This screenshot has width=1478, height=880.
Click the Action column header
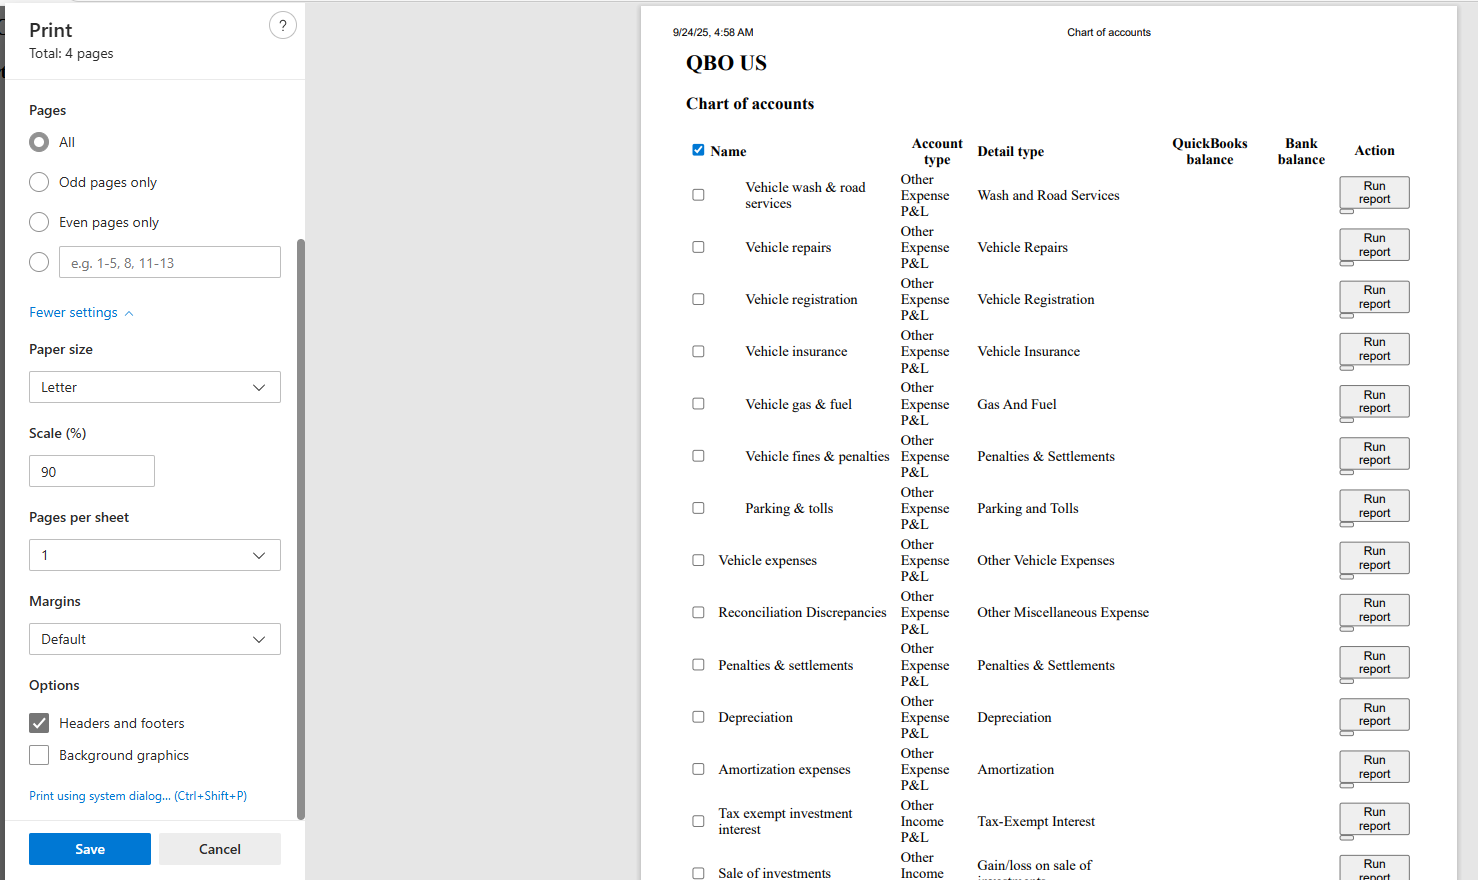coord(1374,150)
